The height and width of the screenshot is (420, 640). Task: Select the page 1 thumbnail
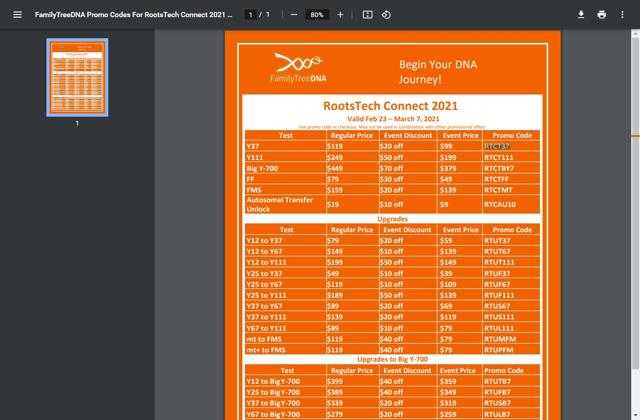tap(77, 78)
